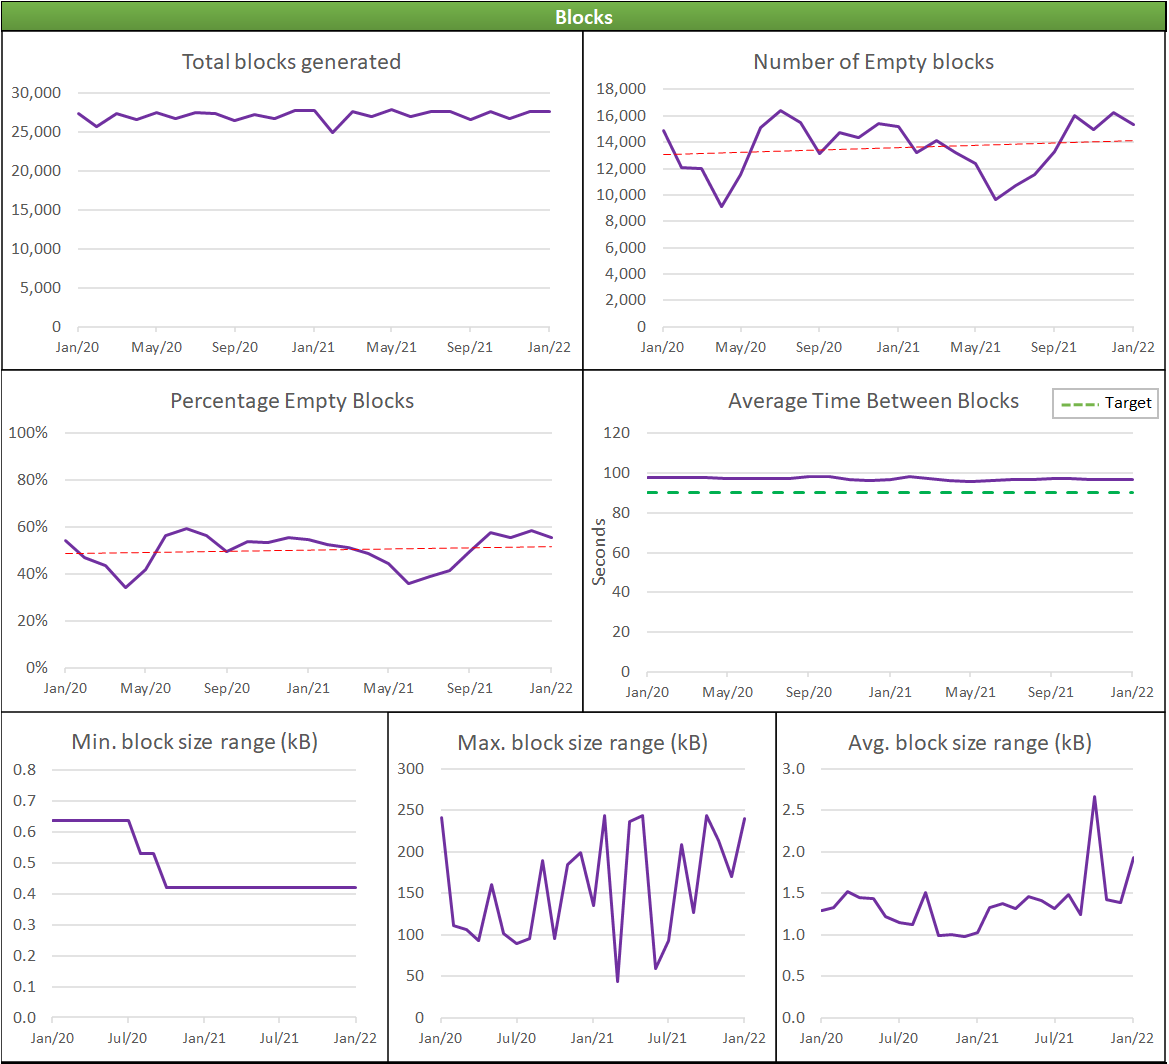The image size is (1169, 1064).
Task: Click Jul/20 under Min. block size chart
Action: (x=127, y=1038)
